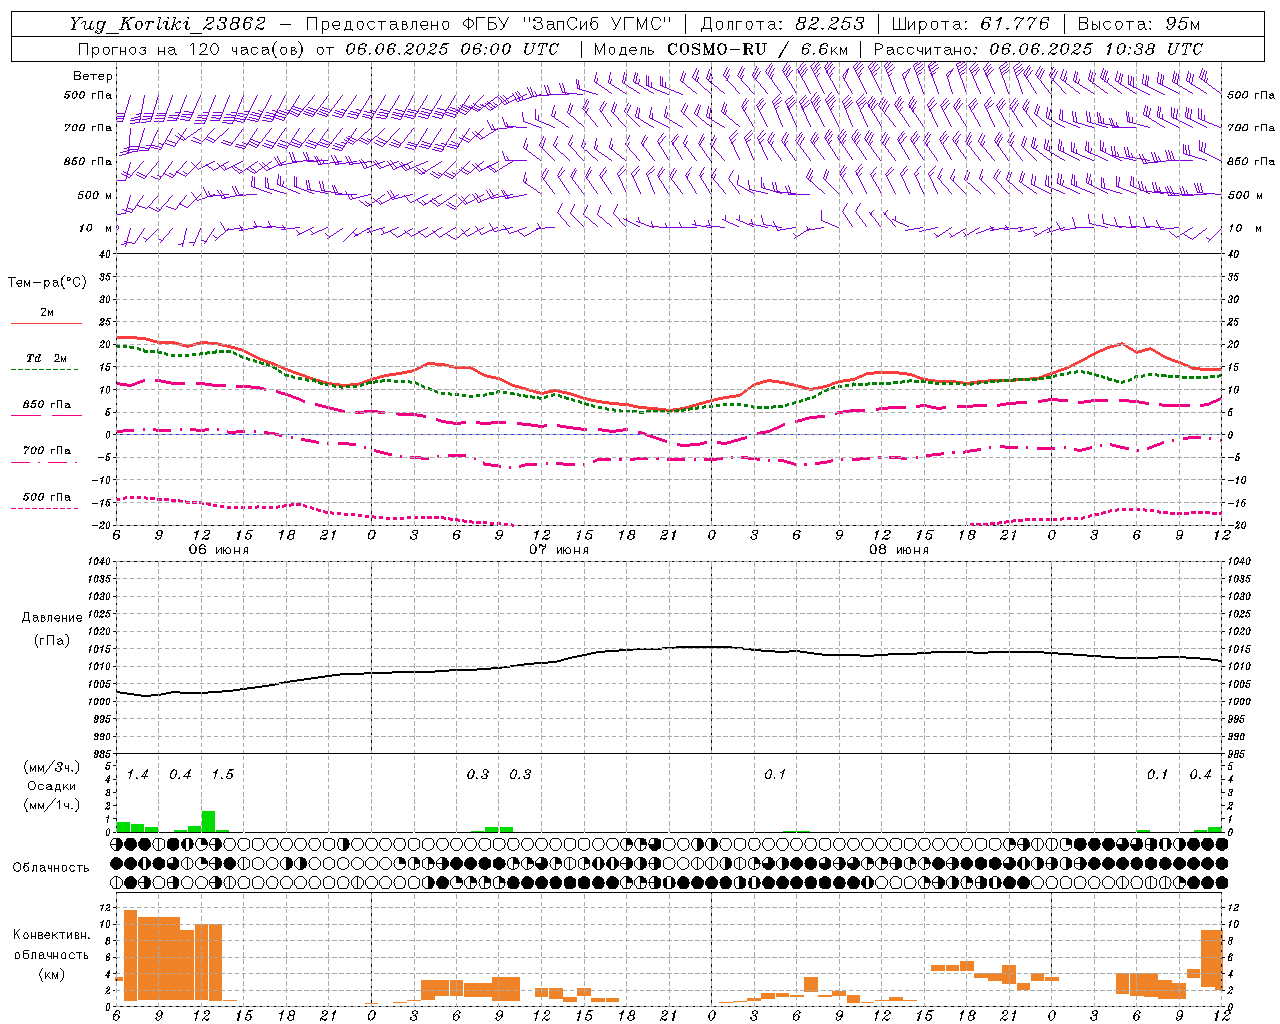The height and width of the screenshot is (1024, 1280).
Task: Click the Ветер wind panel label
Action: 92,76
